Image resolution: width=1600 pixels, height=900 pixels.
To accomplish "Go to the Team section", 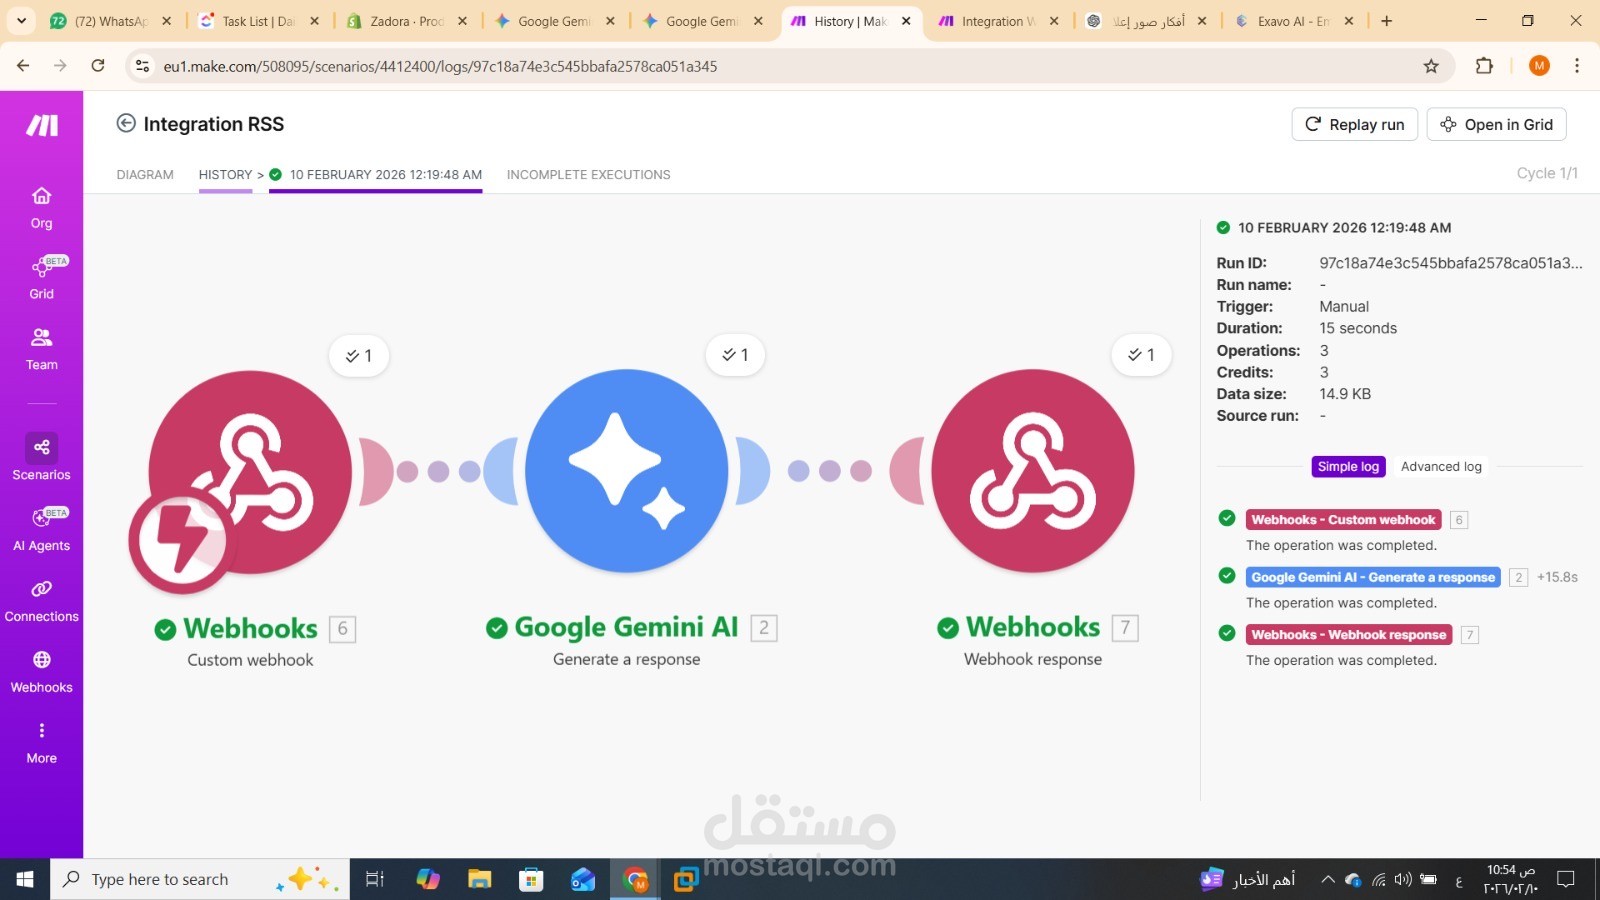I will click(x=41, y=349).
